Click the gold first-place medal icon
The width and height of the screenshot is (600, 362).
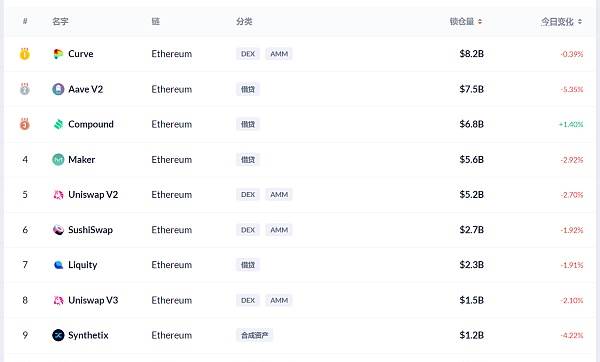(x=25, y=54)
